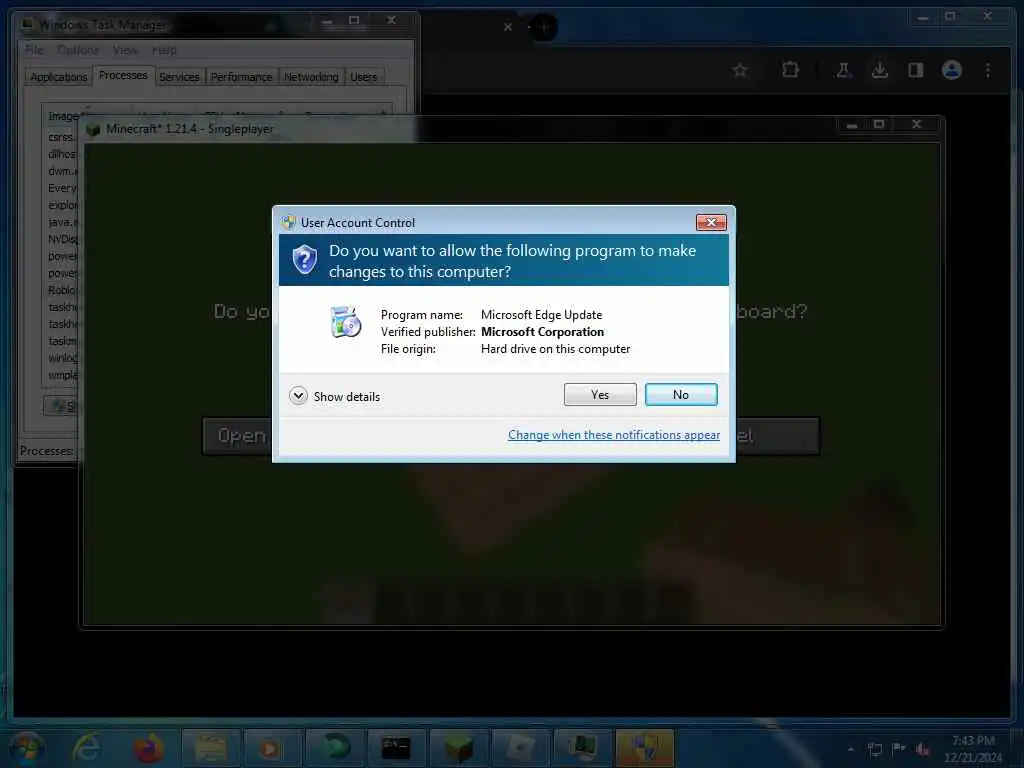
Task: Open the Performance tab in Task Manager
Action: coord(242,77)
